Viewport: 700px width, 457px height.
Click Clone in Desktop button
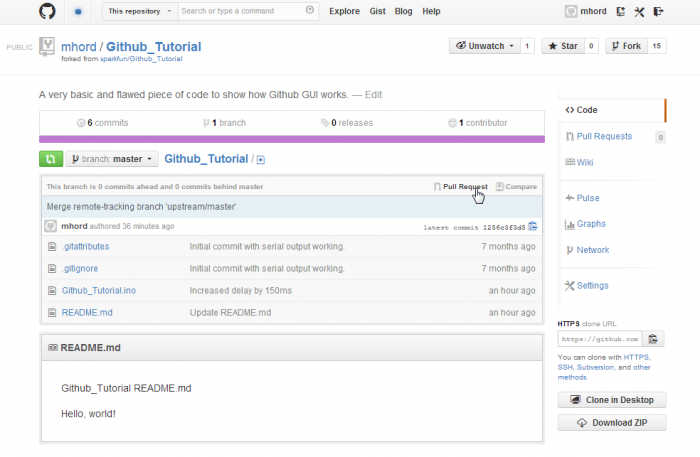pyautogui.click(x=612, y=400)
